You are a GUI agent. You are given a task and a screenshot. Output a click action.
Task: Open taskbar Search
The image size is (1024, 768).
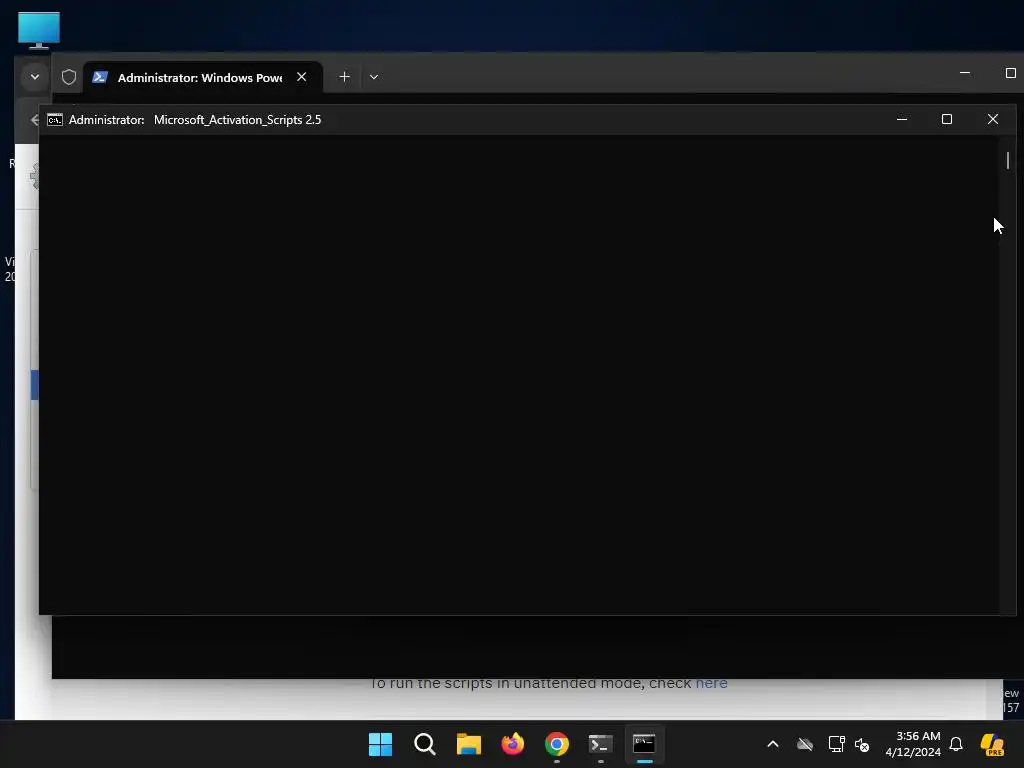(x=424, y=744)
